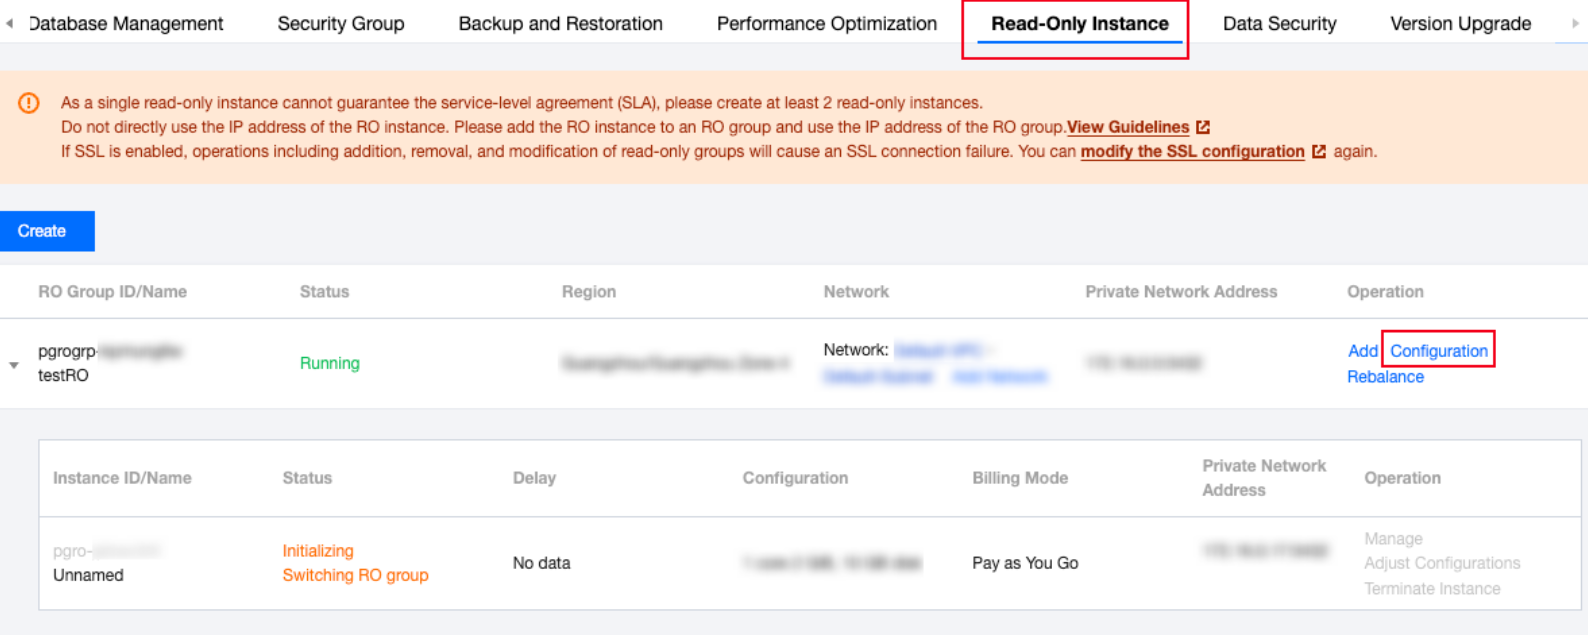The height and width of the screenshot is (635, 1588).
Task: Click Rebalance for the RO group
Action: 1385,377
